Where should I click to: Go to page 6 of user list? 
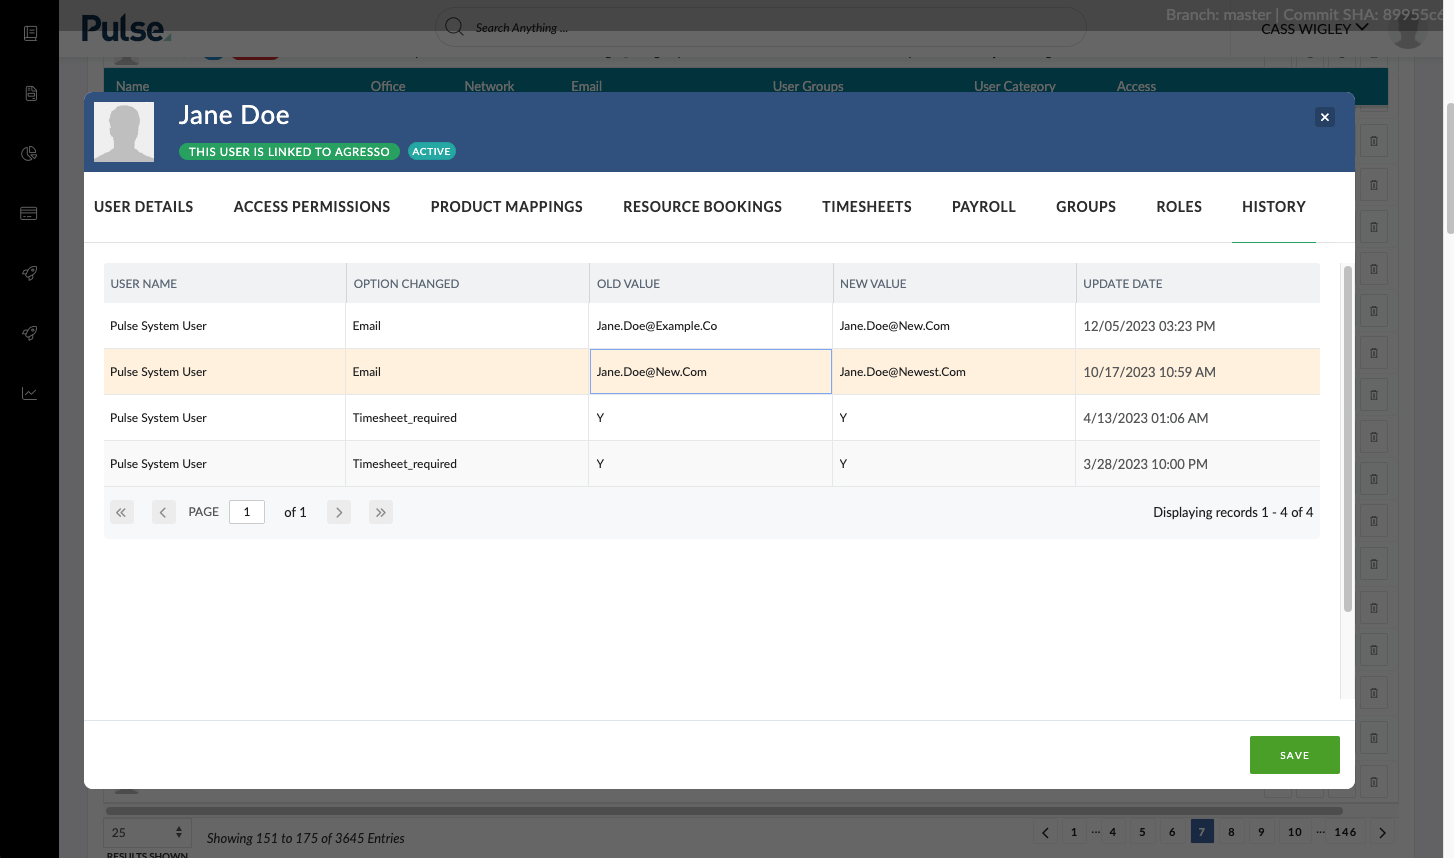(x=1172, y=832)
